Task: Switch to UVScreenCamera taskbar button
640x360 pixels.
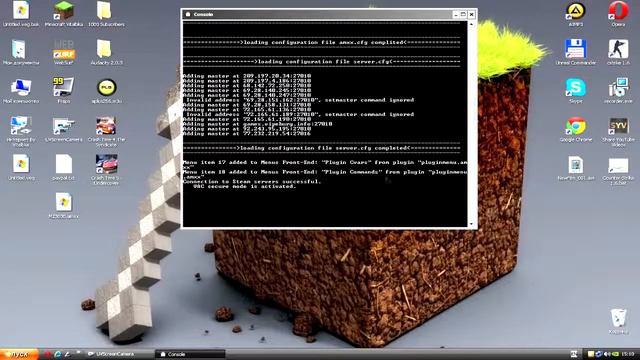Action: pyautogui.click(x=118, y=354)
